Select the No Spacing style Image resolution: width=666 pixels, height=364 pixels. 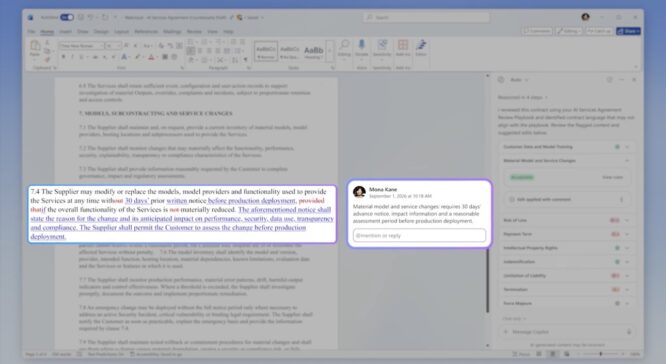point(290,51)
